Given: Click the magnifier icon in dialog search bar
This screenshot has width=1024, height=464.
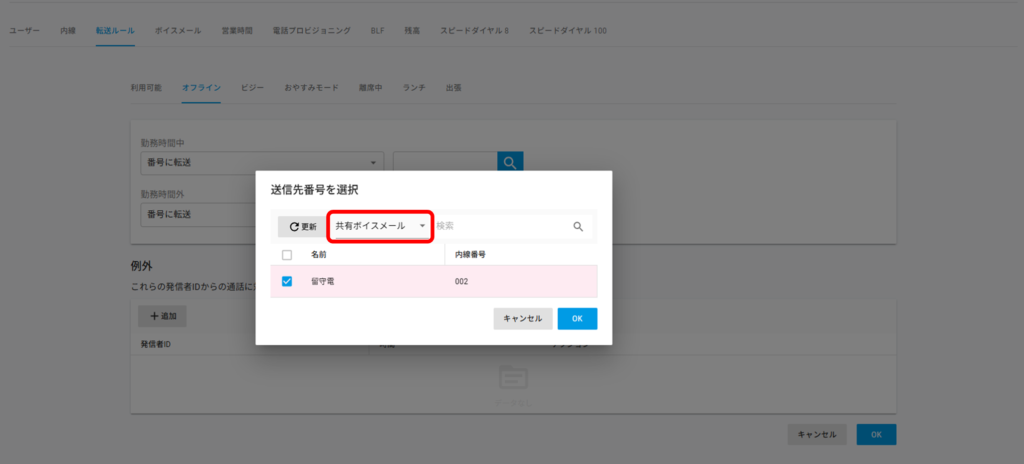Looking at the screenshot, I should pyautogui.click(x=578, y=227).
